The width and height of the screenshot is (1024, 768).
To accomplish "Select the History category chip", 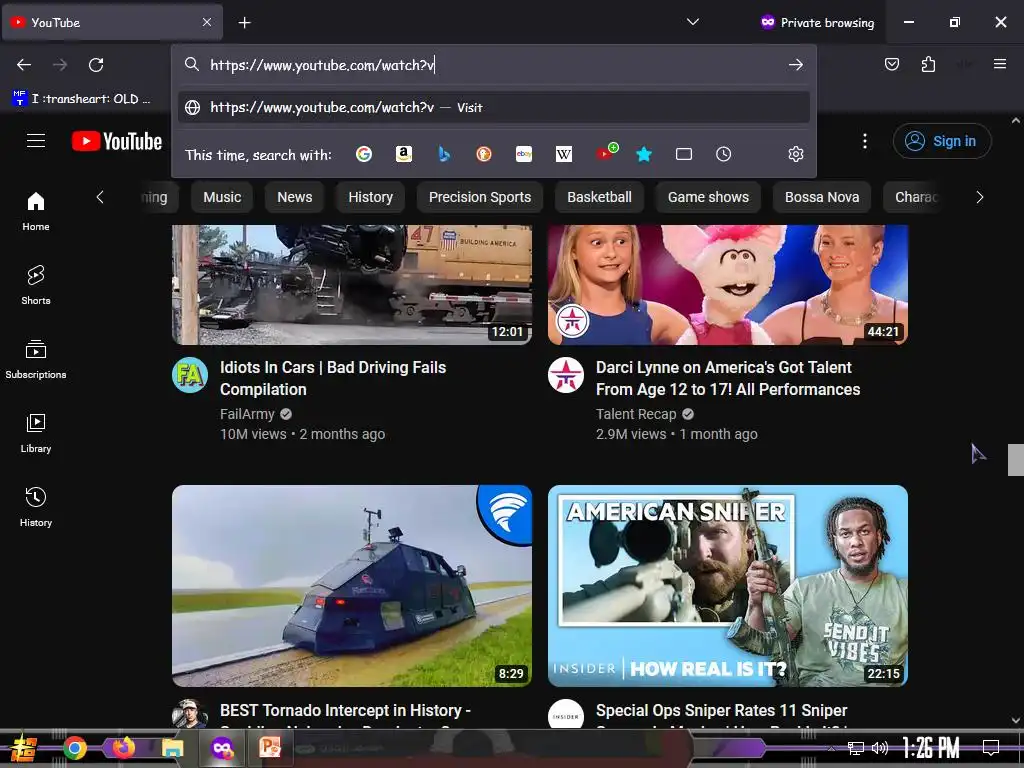I will coord(370,197).
